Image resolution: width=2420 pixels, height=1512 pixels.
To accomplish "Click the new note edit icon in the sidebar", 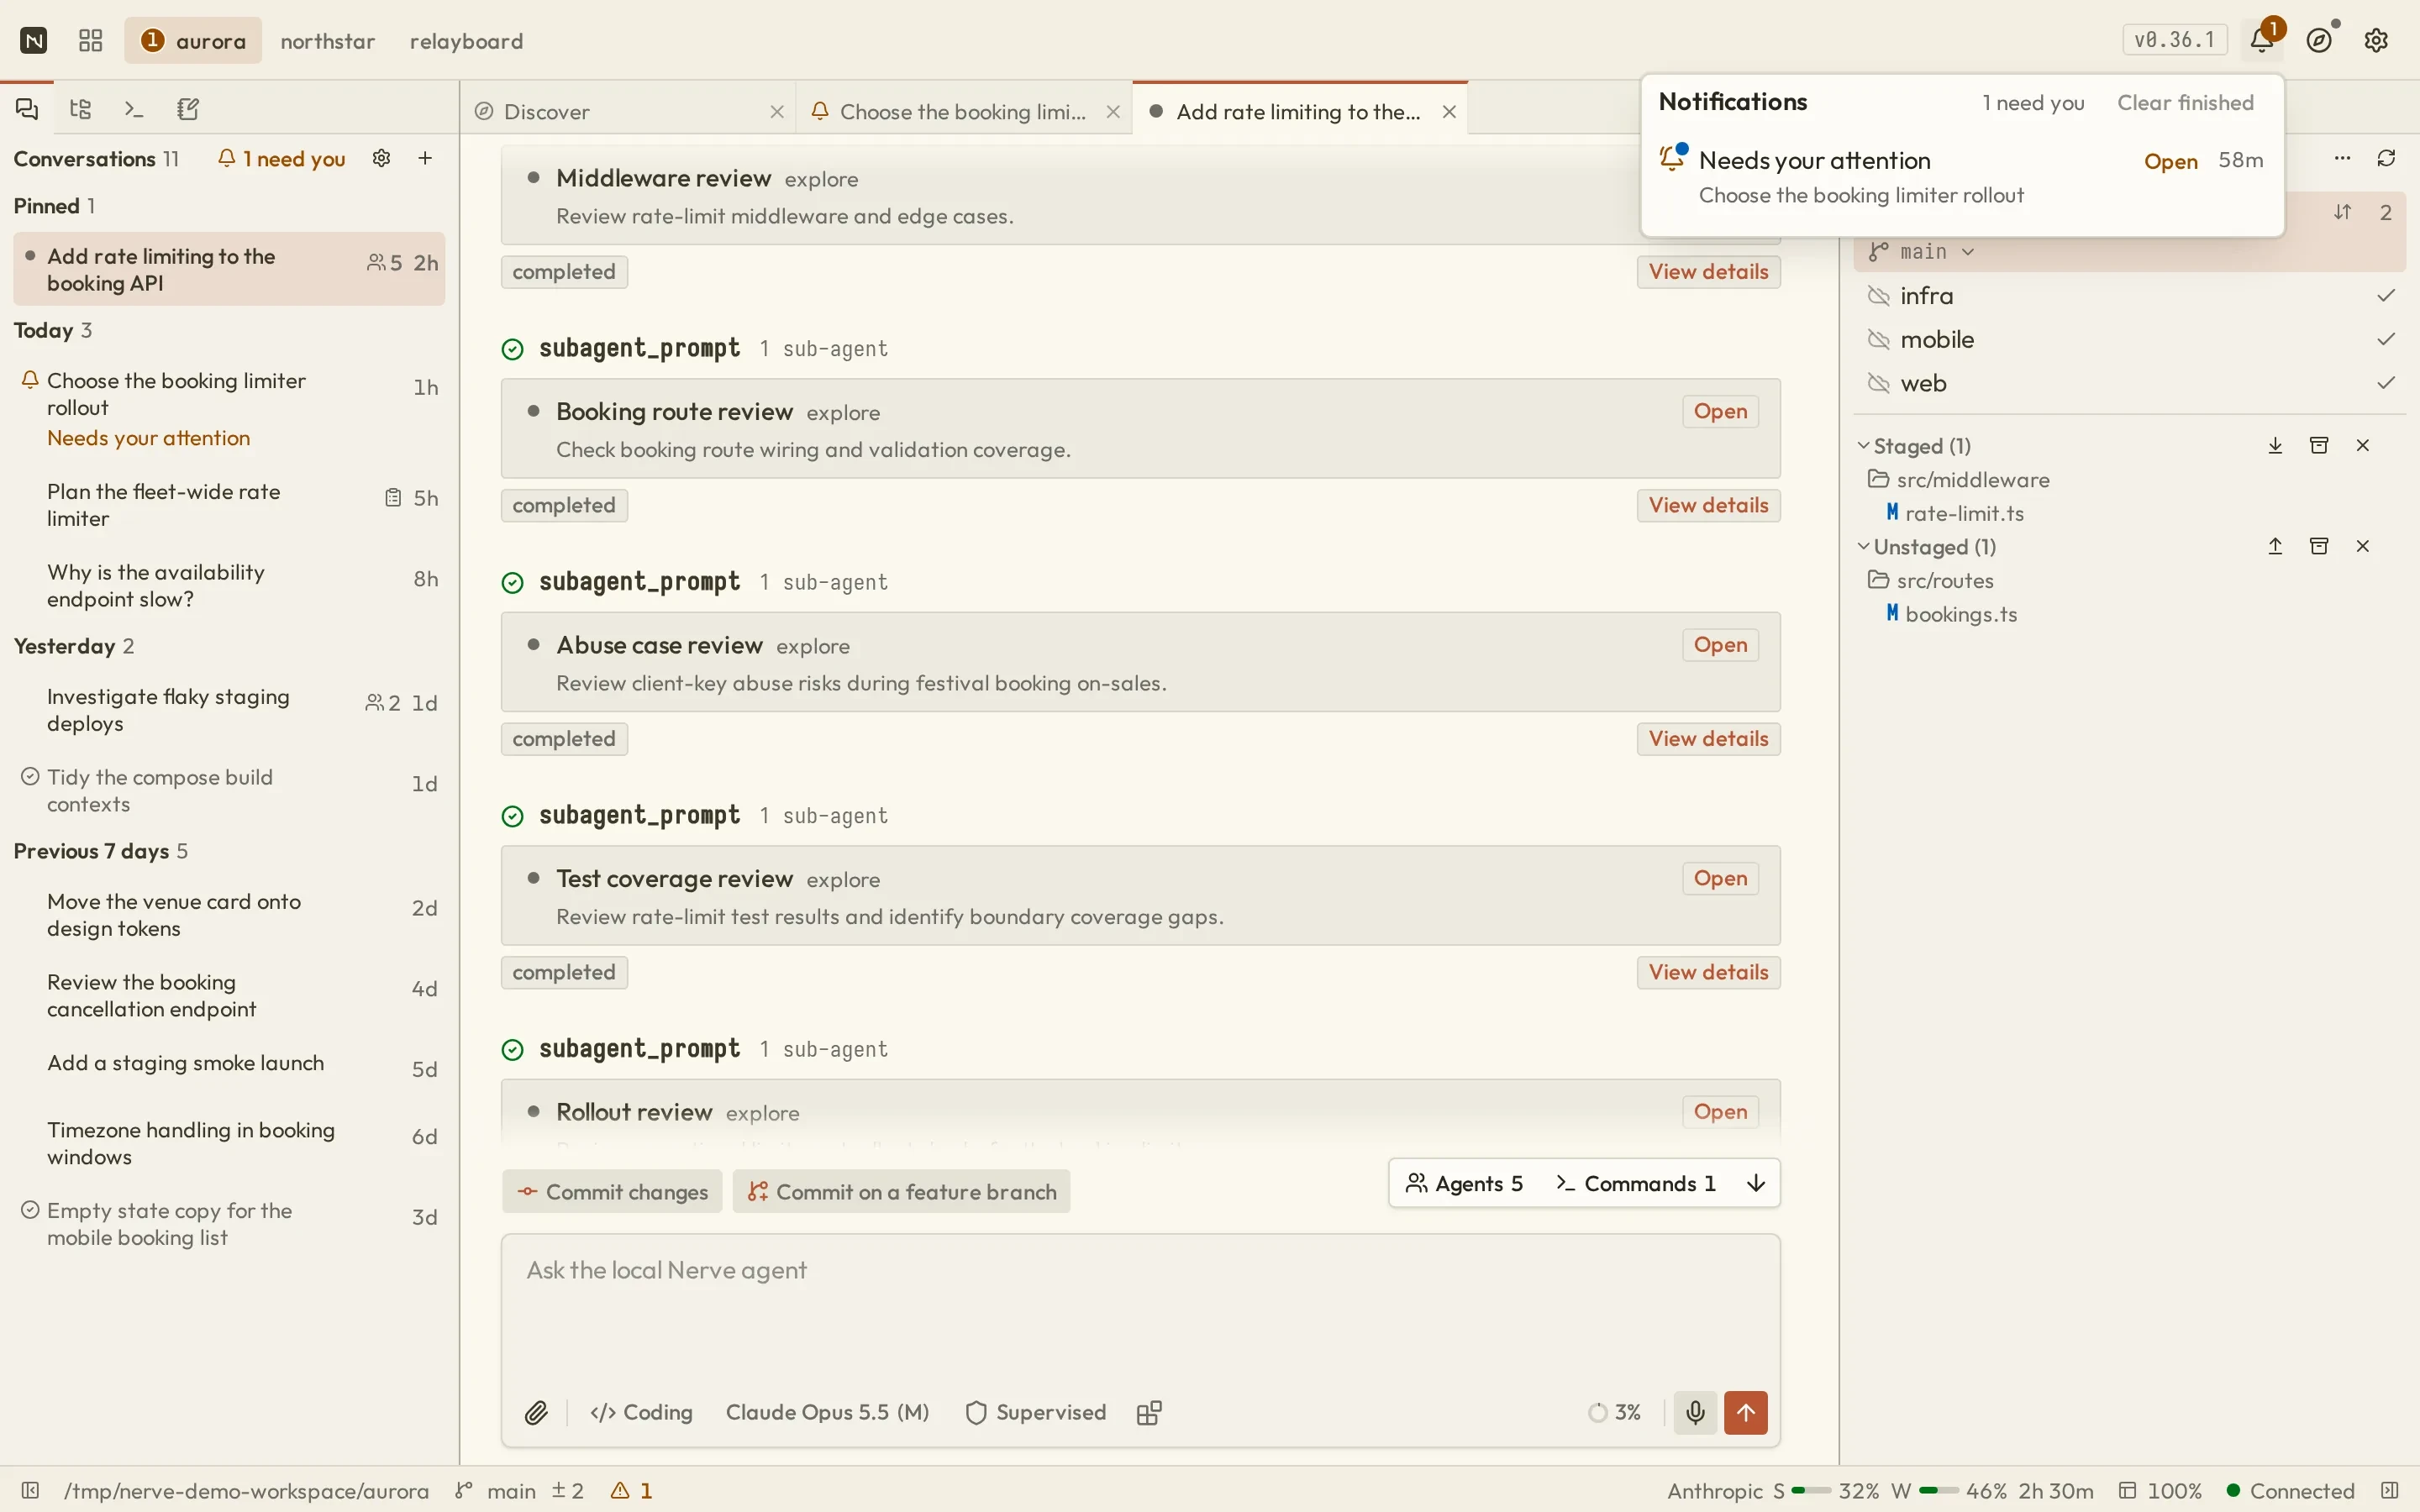I will click(x=188, y=109).
